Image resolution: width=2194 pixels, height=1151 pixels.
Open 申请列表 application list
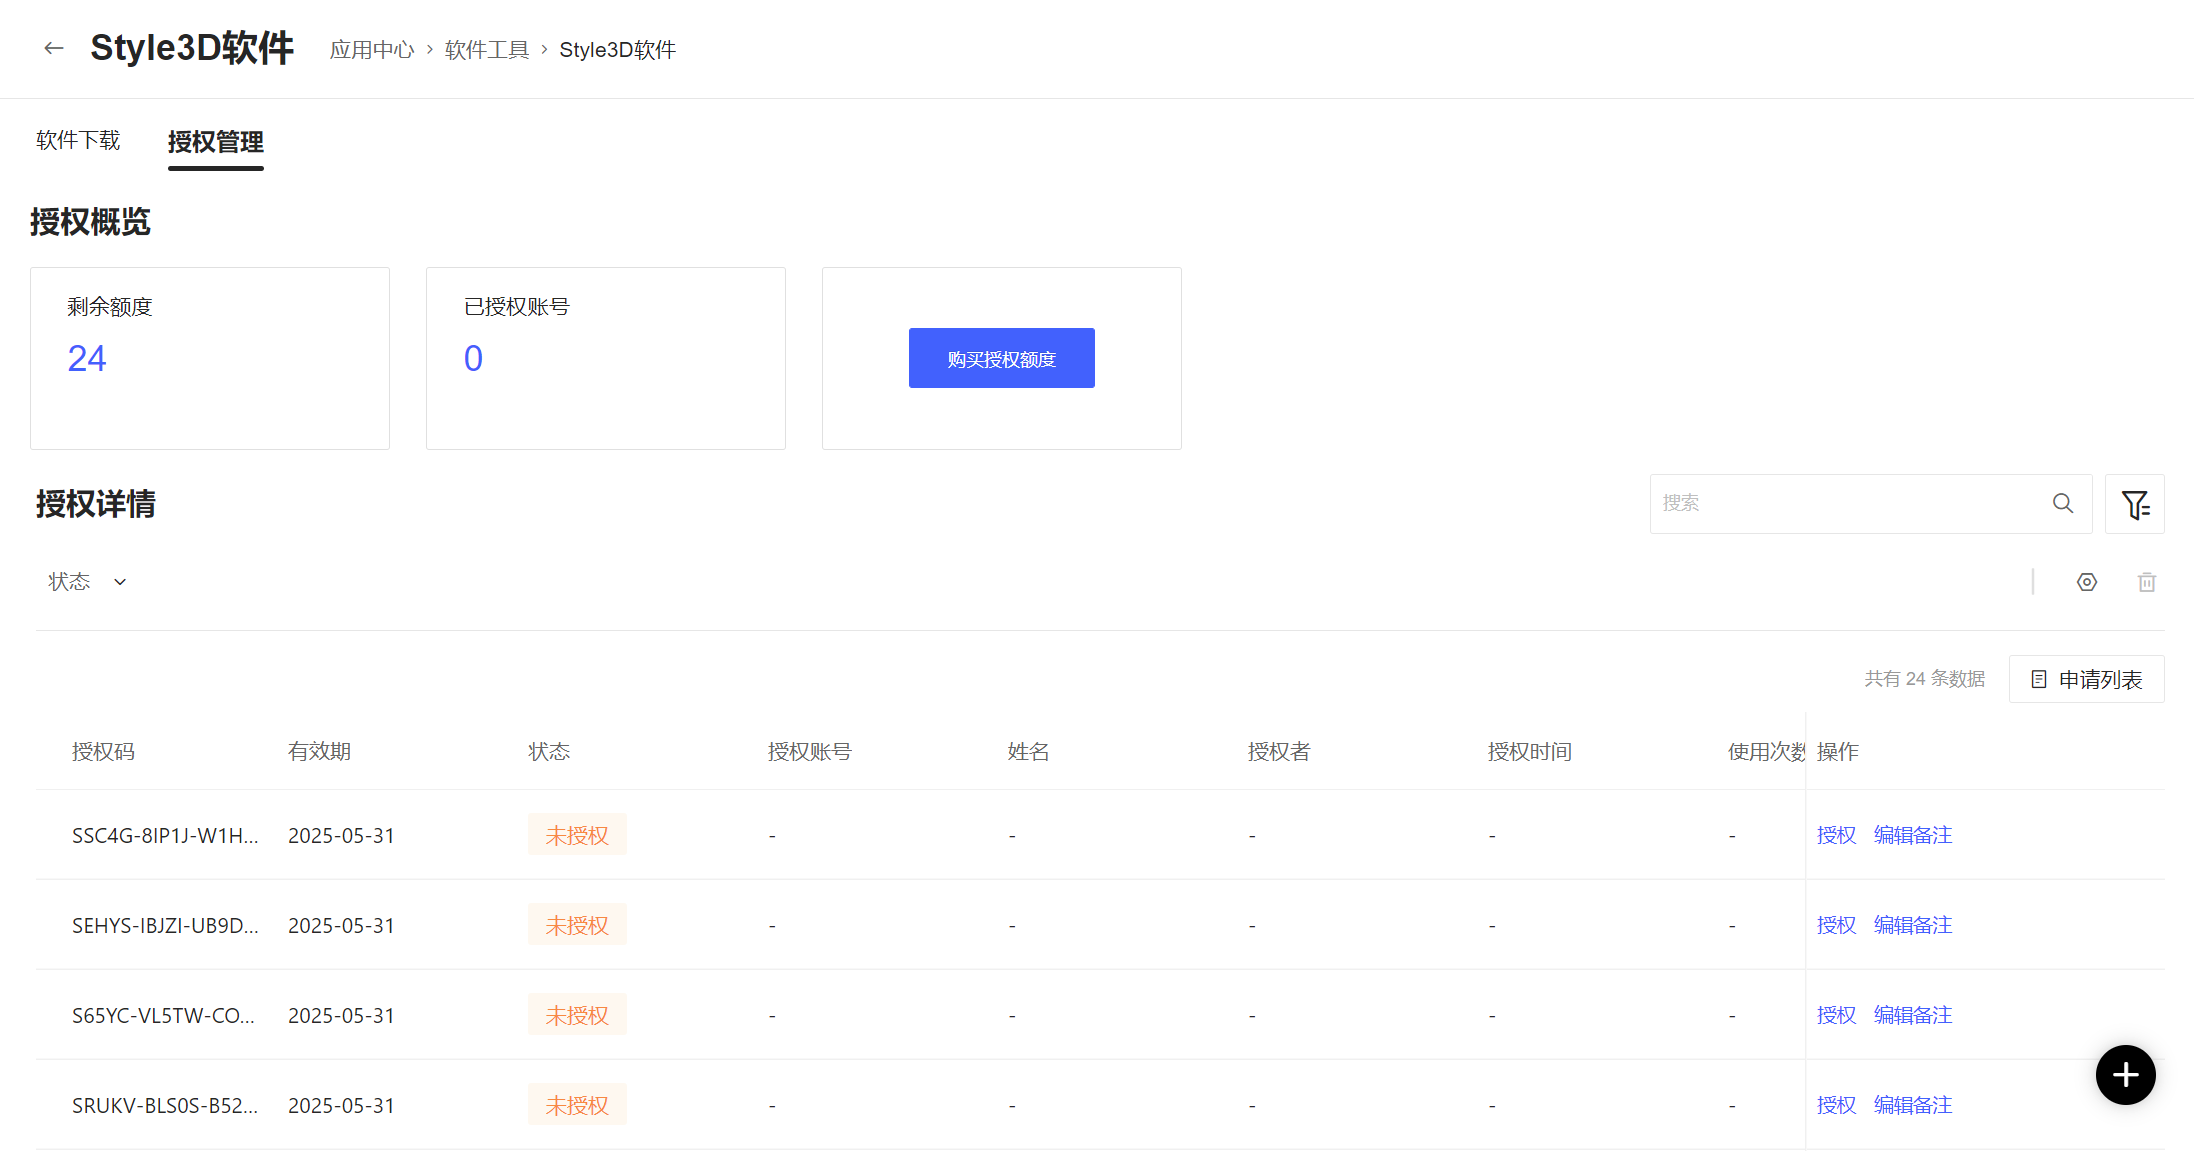2087,680
